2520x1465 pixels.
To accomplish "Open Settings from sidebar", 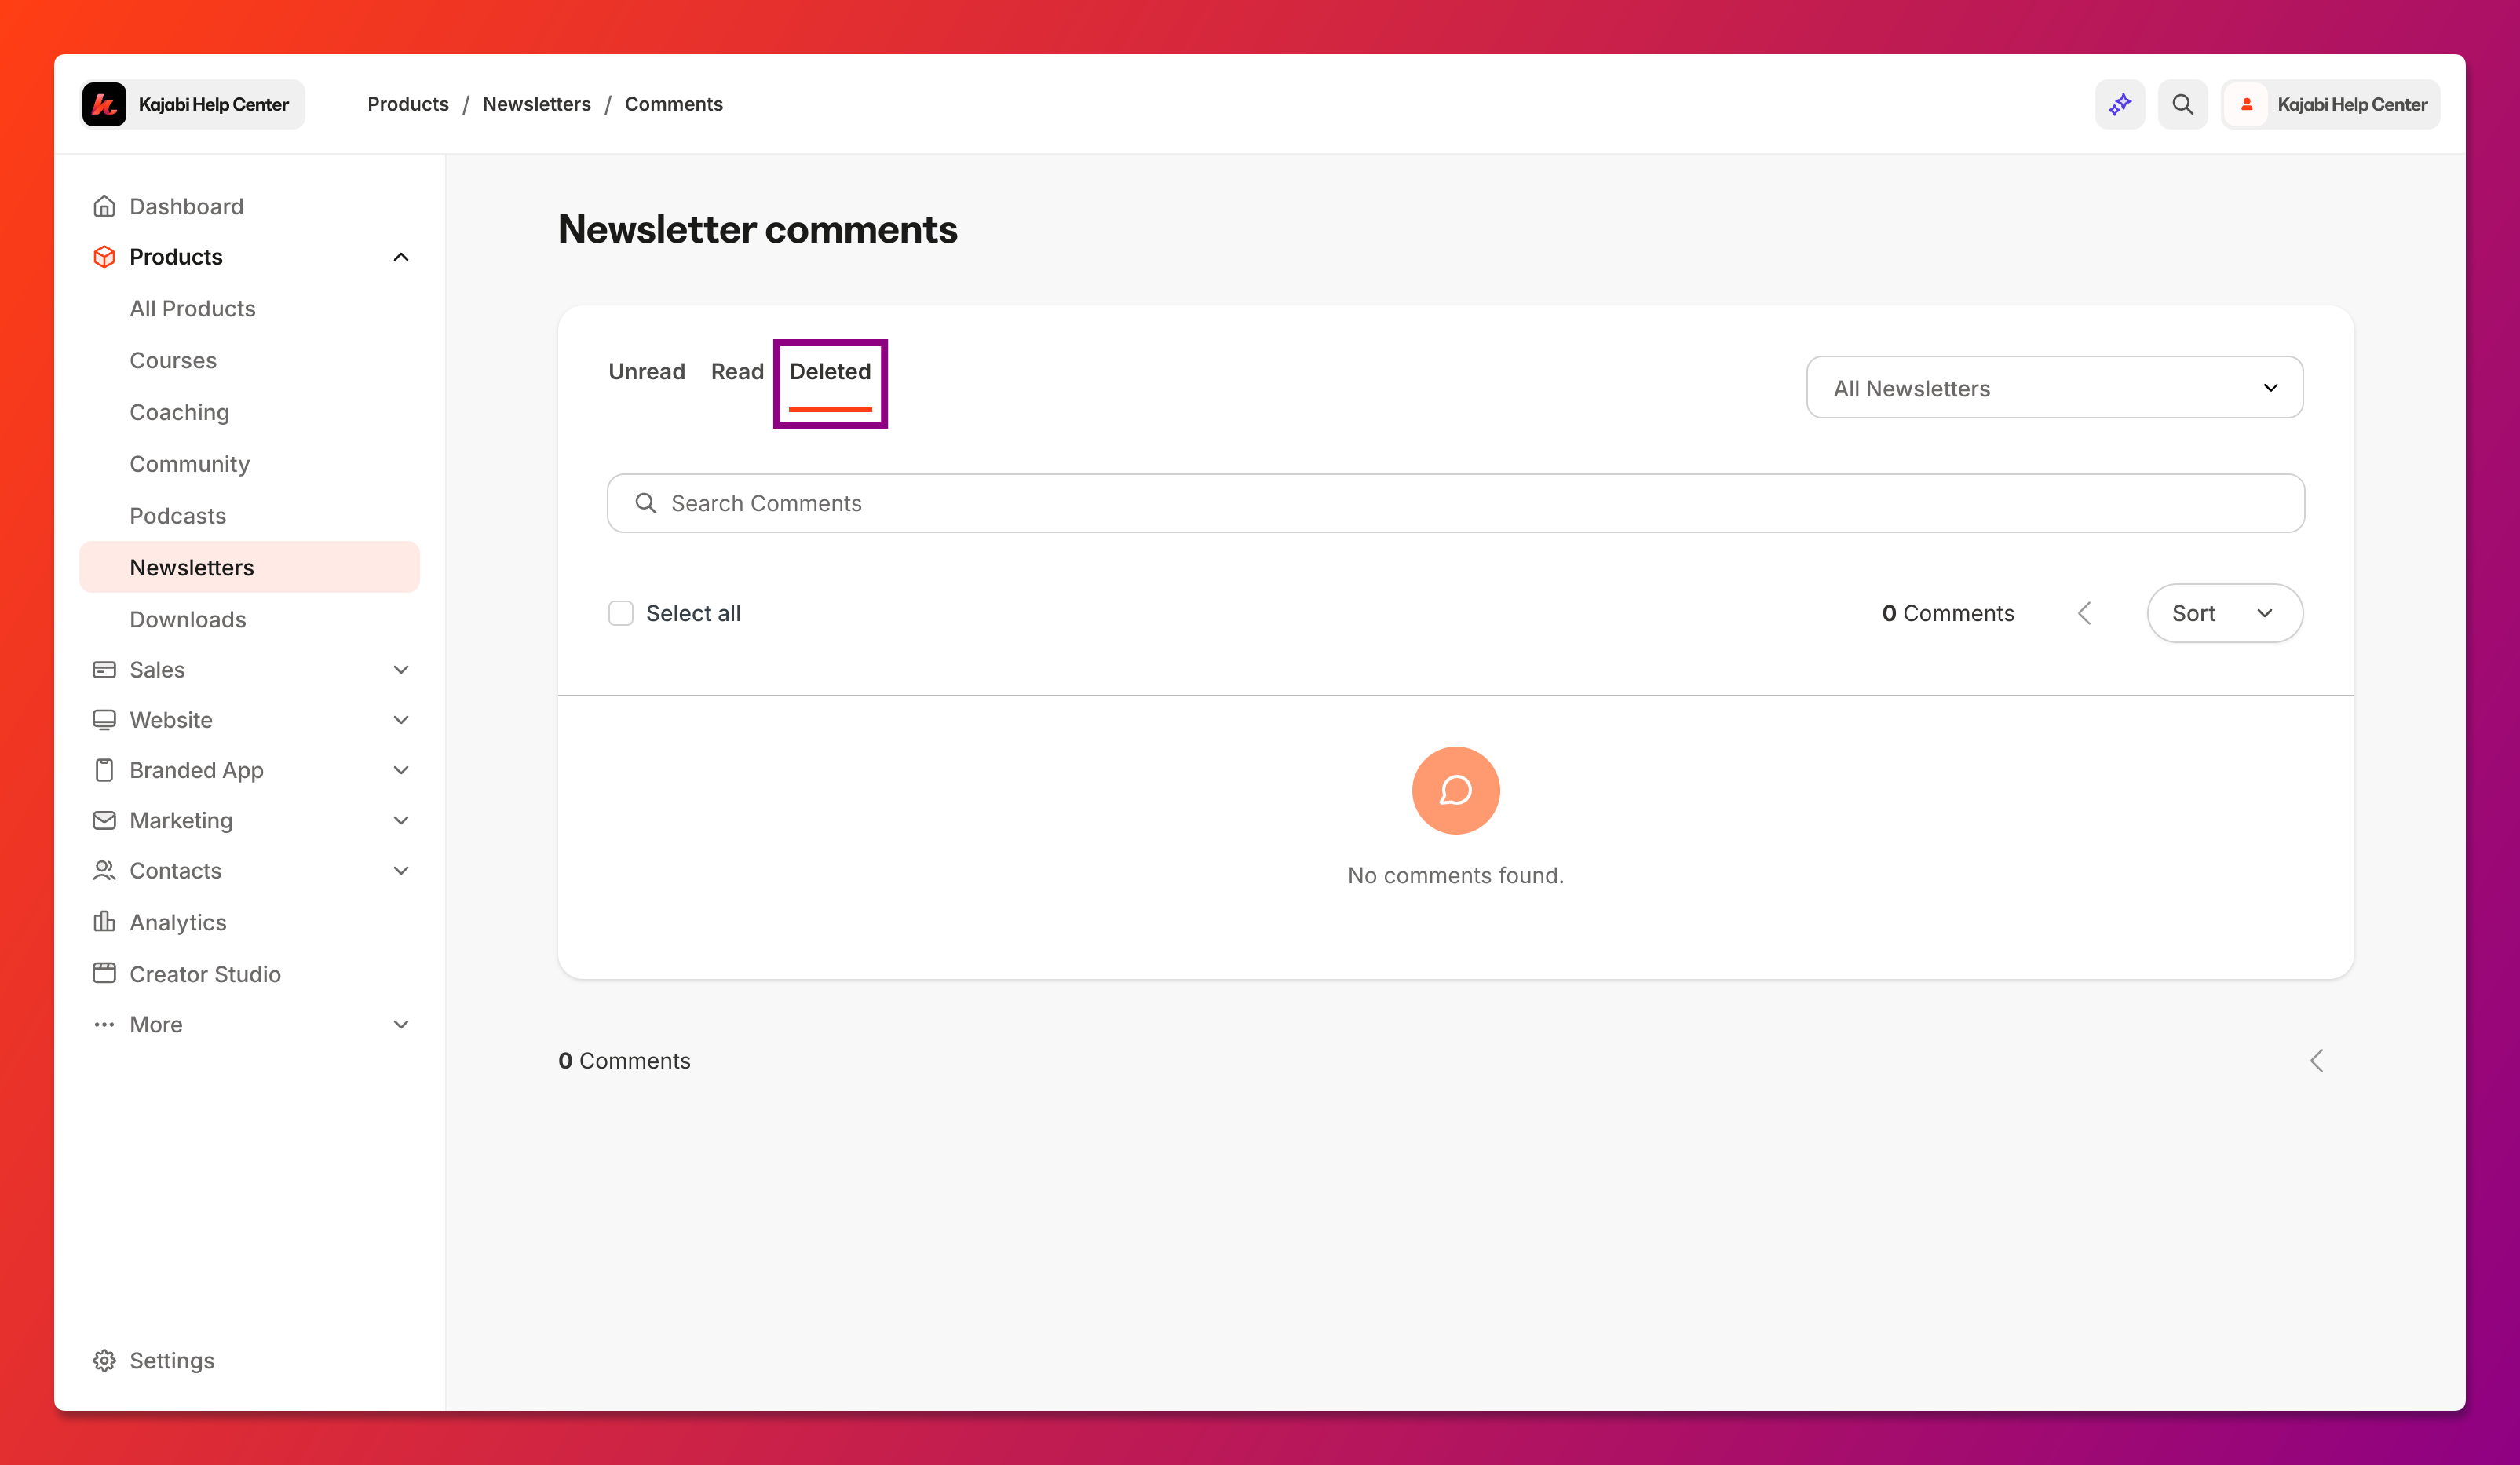I will [x=172, y=1360].
